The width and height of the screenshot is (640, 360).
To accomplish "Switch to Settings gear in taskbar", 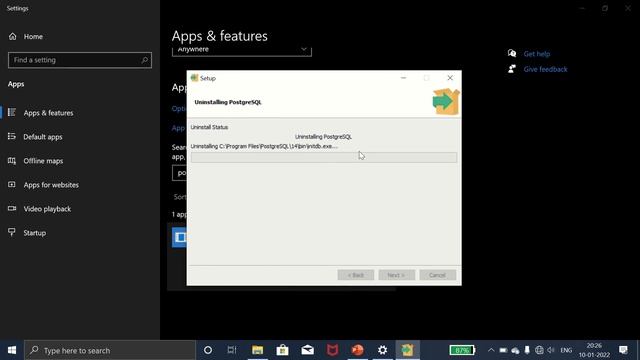I will coord(382,350).
